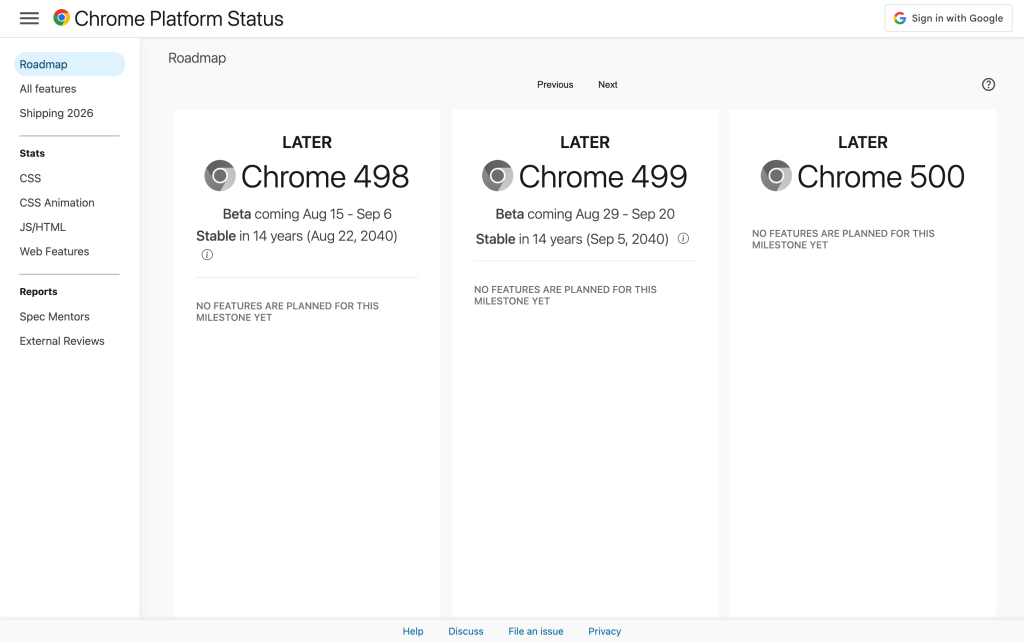
Task: Click the Chrome 498 heading
Action: [x=325, y=176]
